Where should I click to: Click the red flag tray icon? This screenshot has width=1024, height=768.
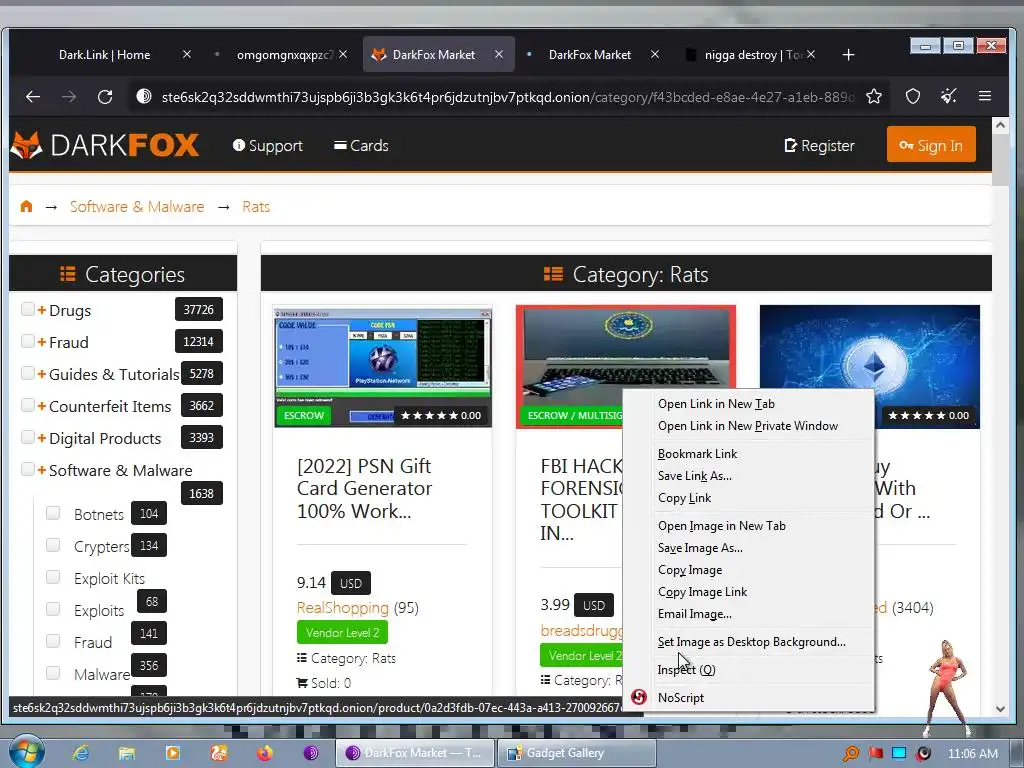click(876, 754)
